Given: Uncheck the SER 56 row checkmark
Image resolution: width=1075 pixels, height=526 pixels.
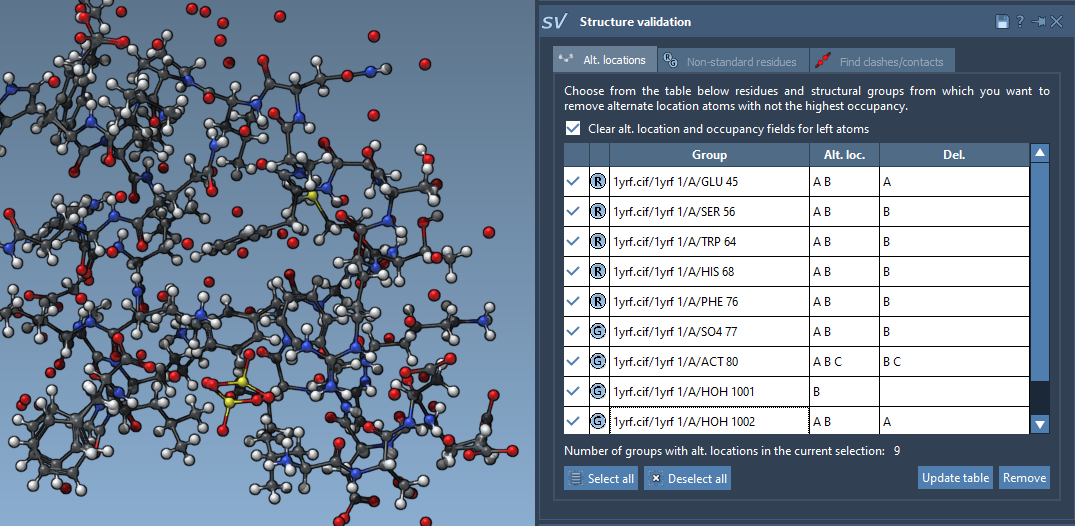Looking at the screenshot, I should [x=574, y=212].
